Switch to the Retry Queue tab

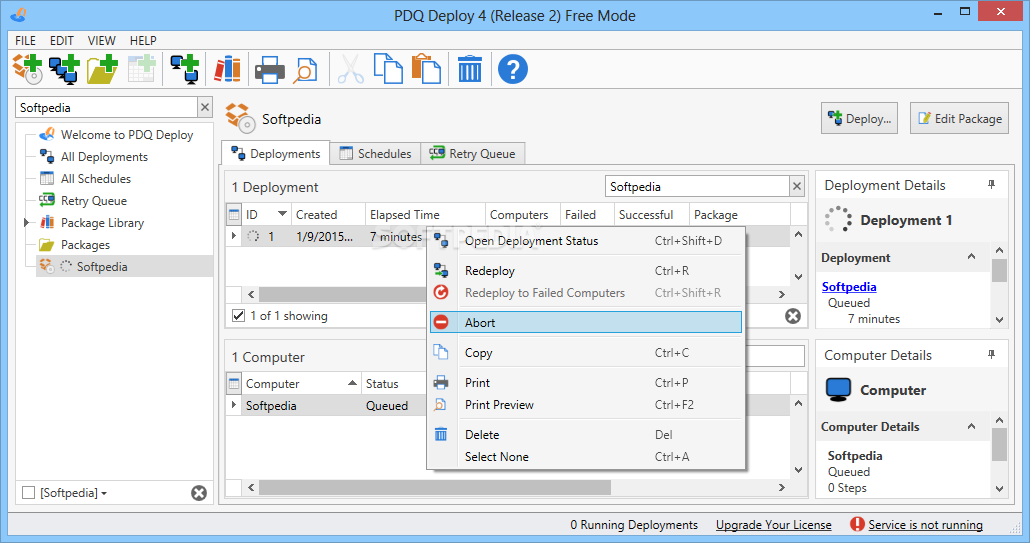click(473, 154)
